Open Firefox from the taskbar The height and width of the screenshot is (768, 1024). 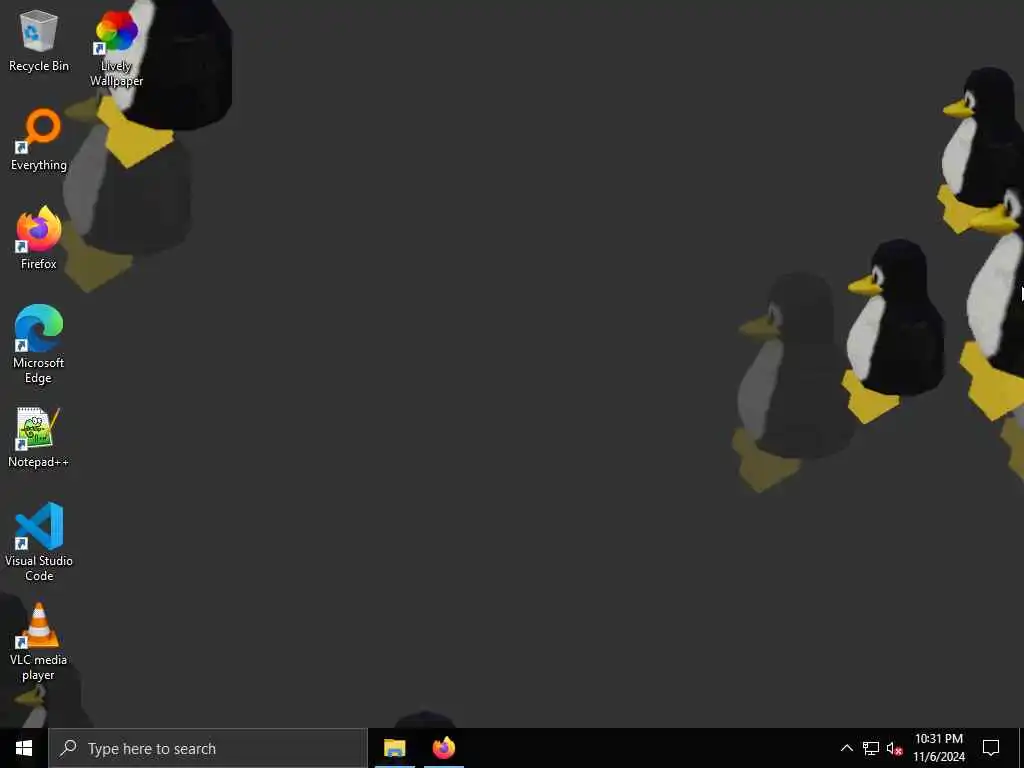pyautogui.click(x=444, y=748)
